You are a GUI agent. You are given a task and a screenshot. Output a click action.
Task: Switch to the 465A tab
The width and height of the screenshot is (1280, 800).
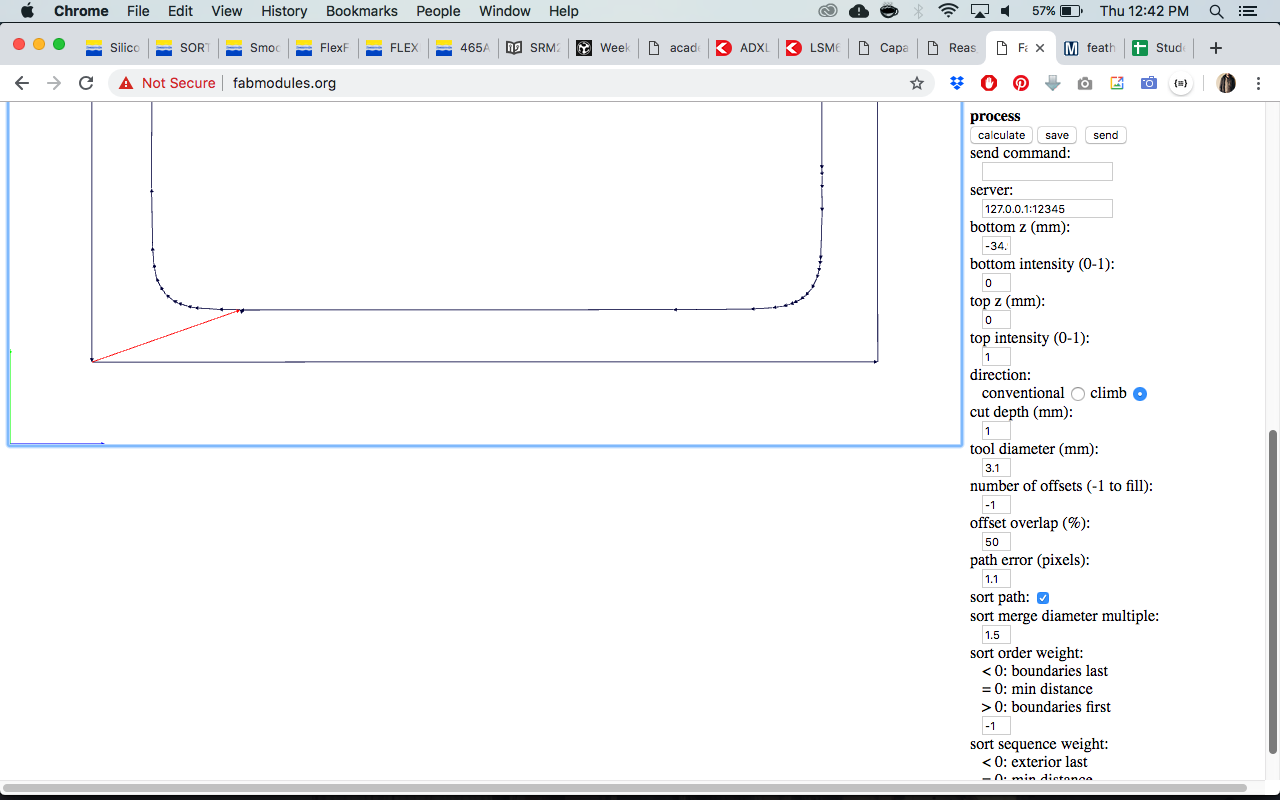pos(463,48)
